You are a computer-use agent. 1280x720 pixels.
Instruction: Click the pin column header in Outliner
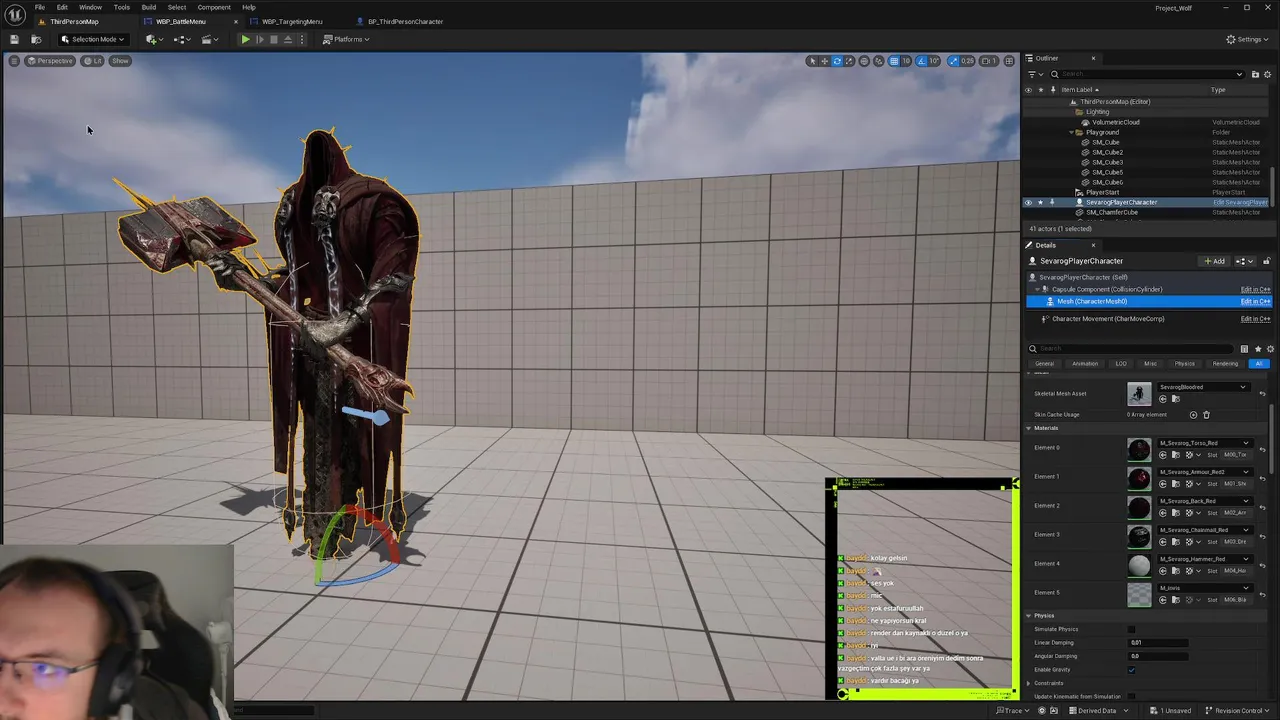1052,90
